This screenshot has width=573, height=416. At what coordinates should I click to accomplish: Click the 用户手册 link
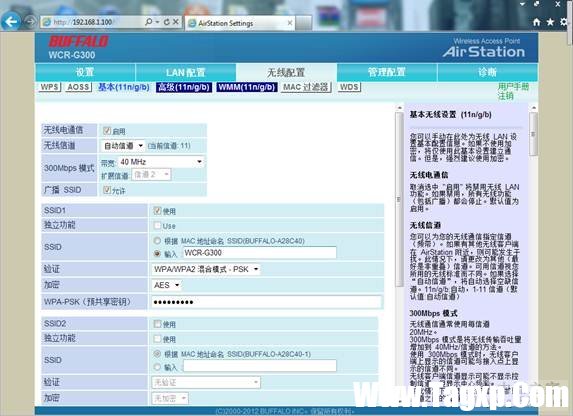513,87
